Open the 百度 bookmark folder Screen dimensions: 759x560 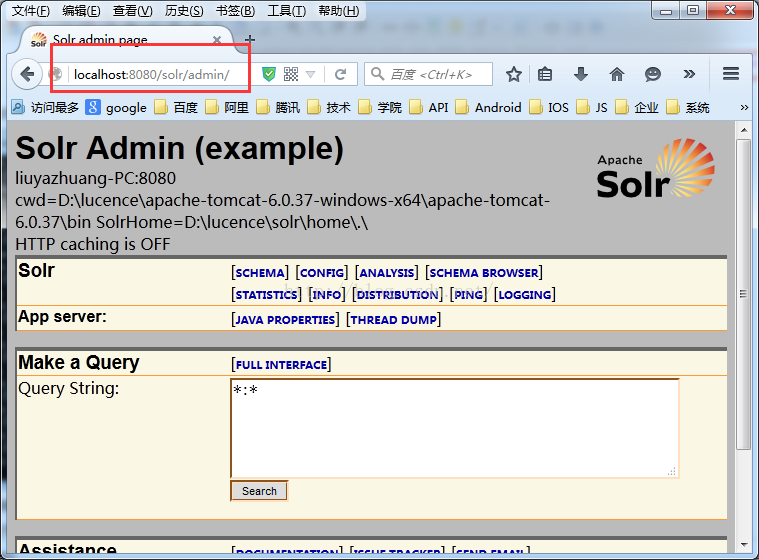pyautogui.click(x=176, y=107)
